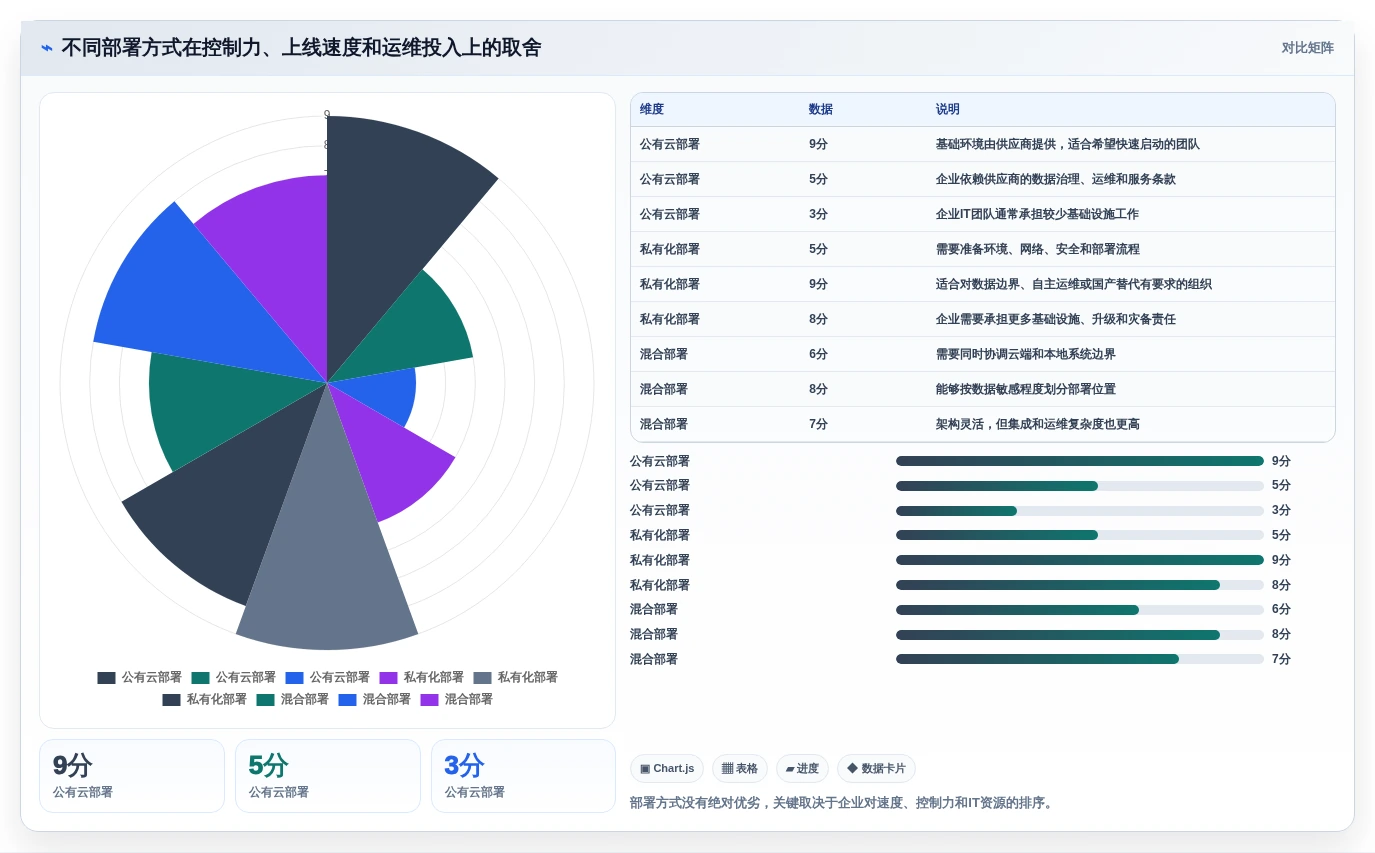Select text 基础环境由供应商提供，适合希望快速启动的团队
The width and height of the screenshot is (1375, 853).
tap(1068, 144)
